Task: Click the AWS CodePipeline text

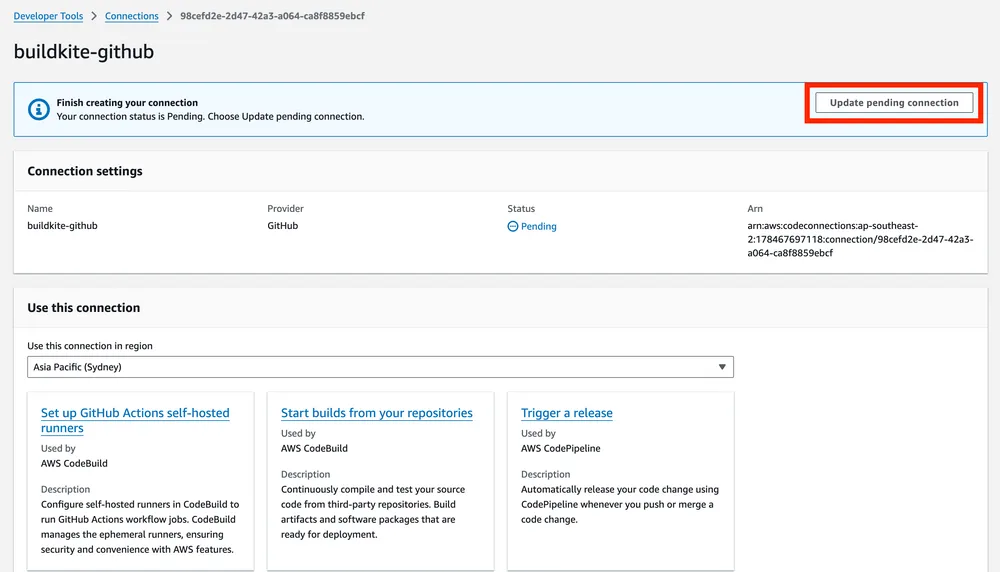Action: pos(561,448)
